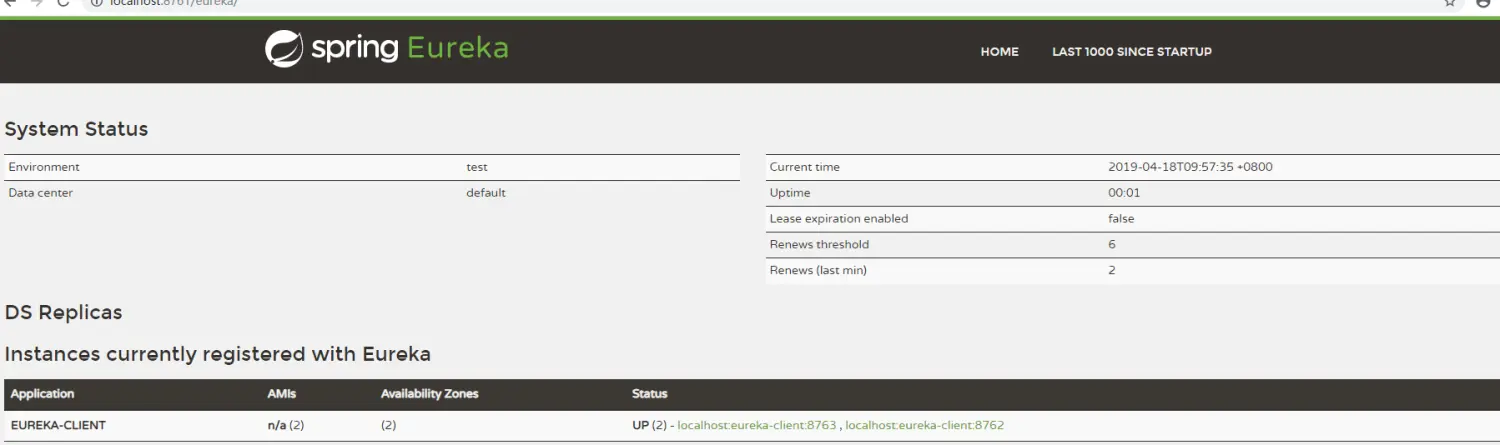Click the AMIs column header
The image size is (1500, 445).
[282, 394]
